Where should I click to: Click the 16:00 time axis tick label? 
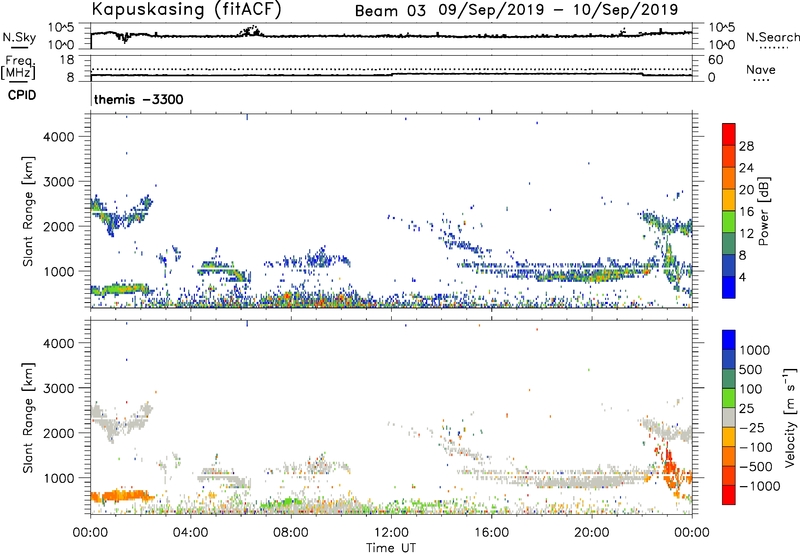point(491,533)
